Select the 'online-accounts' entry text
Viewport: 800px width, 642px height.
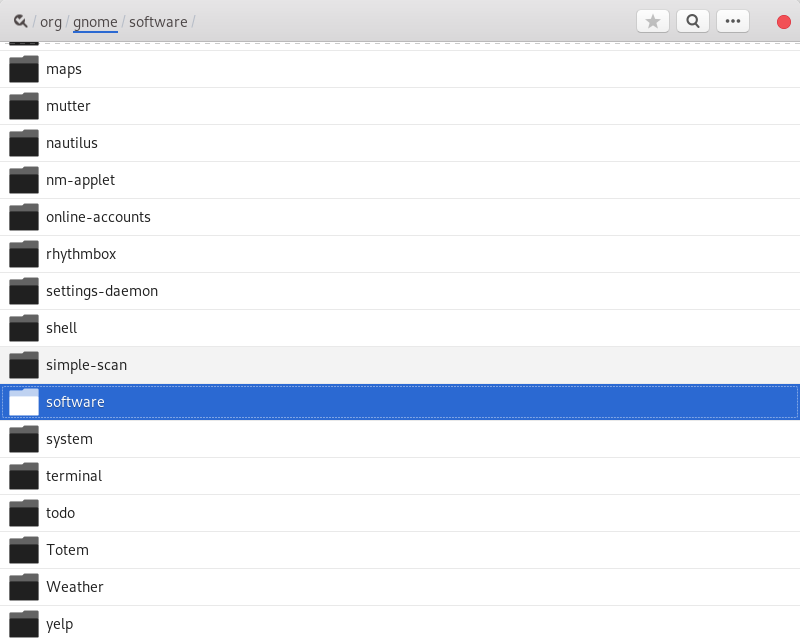tap(98, 217)
